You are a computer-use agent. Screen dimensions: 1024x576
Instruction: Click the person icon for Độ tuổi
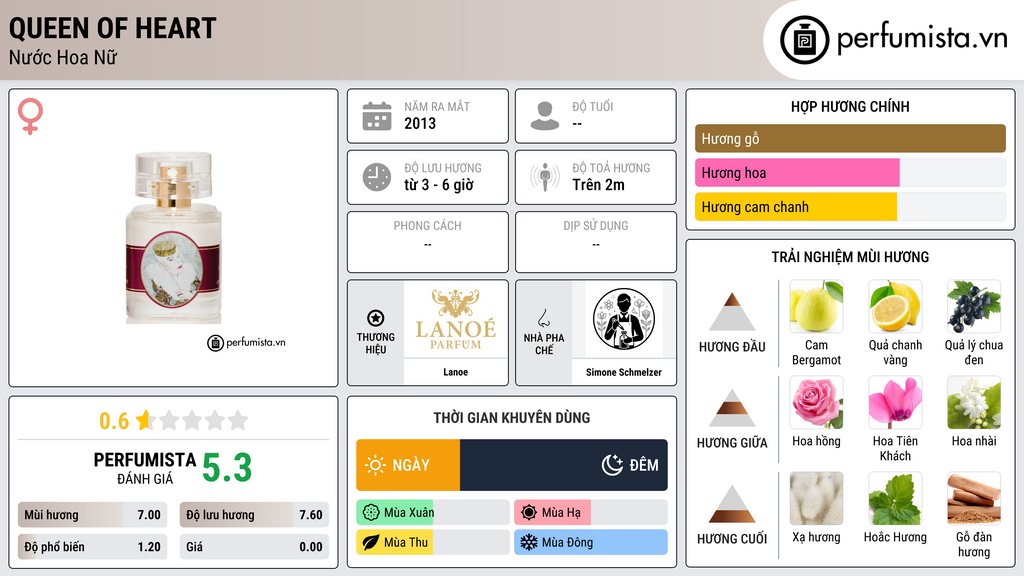[545, 116]
